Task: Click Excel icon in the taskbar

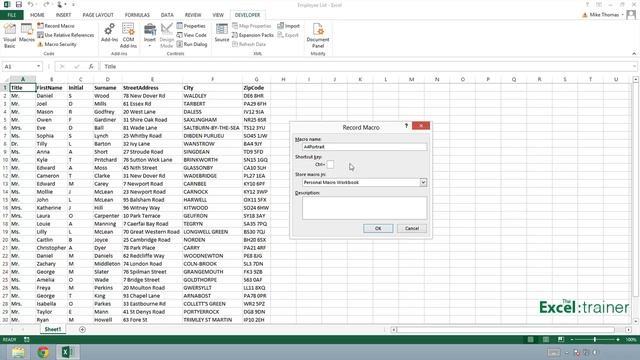Action: 67,352
